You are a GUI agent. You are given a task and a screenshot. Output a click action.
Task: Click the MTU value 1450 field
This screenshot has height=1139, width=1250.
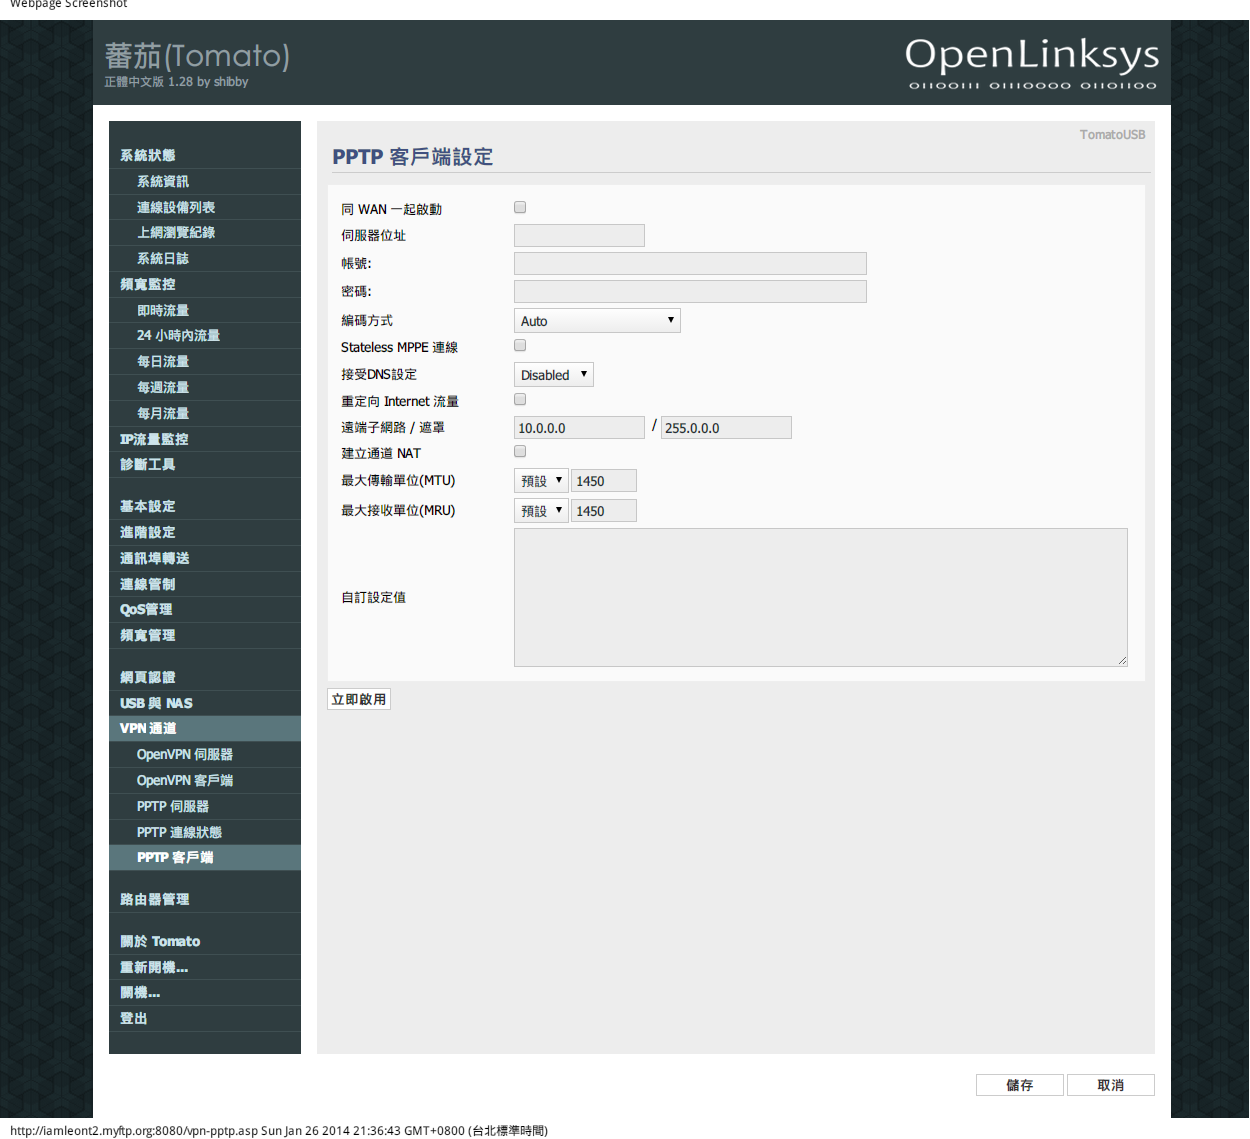(x=604, y=481)
